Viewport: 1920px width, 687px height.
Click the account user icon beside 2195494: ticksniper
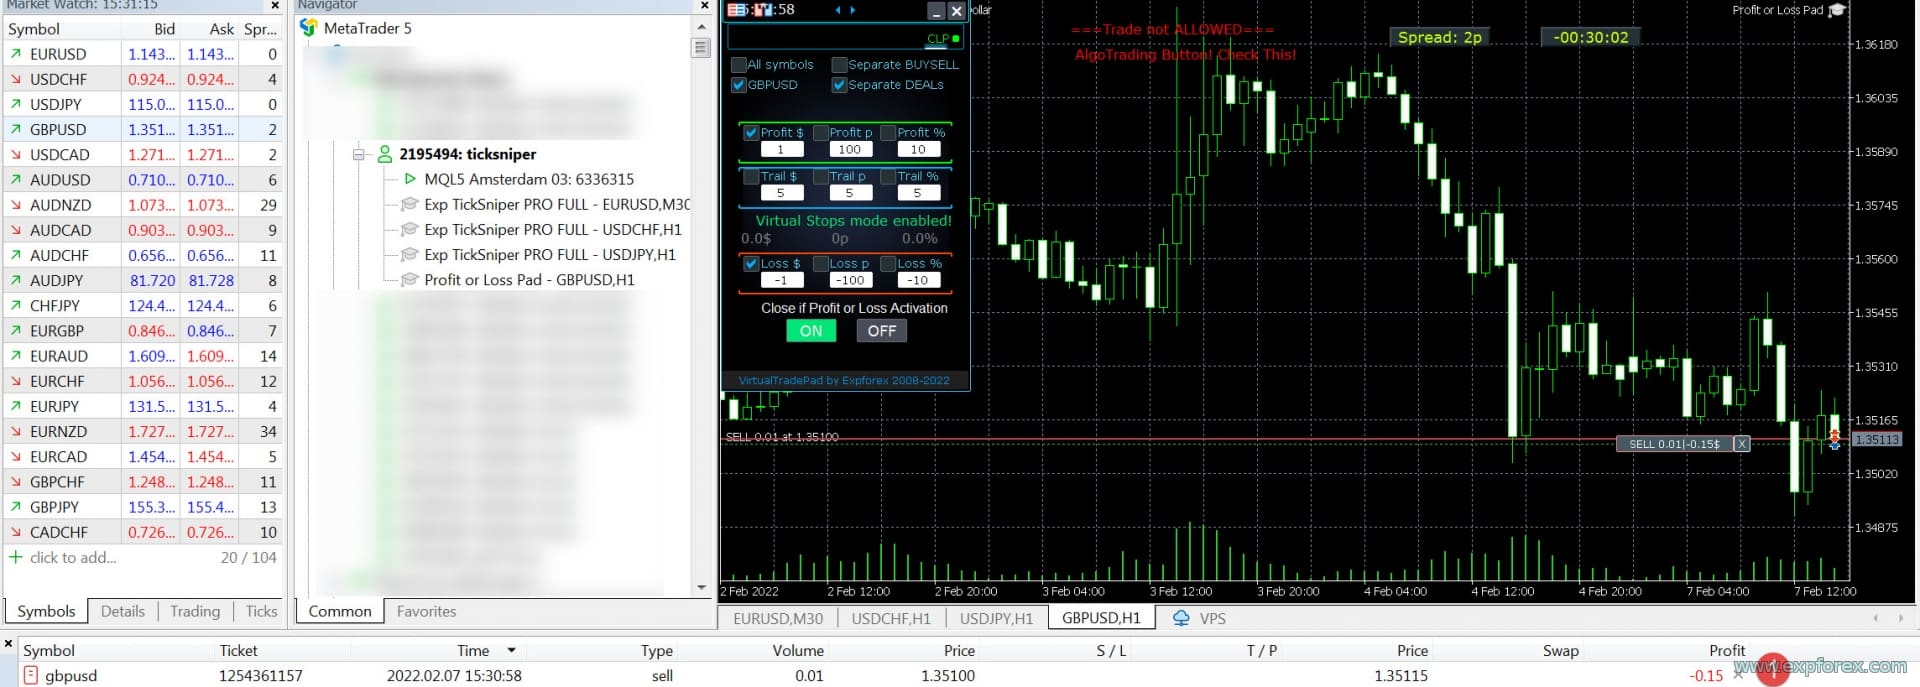(x=384, y=154)
